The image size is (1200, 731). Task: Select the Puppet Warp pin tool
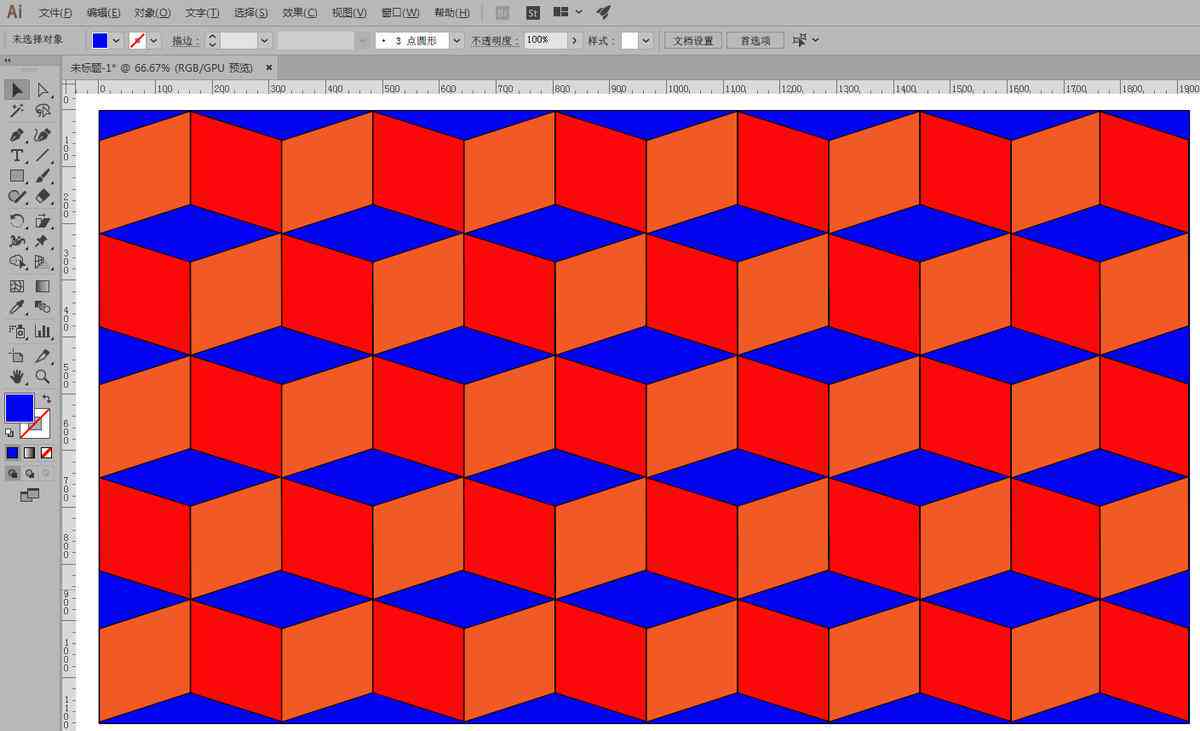43,241
